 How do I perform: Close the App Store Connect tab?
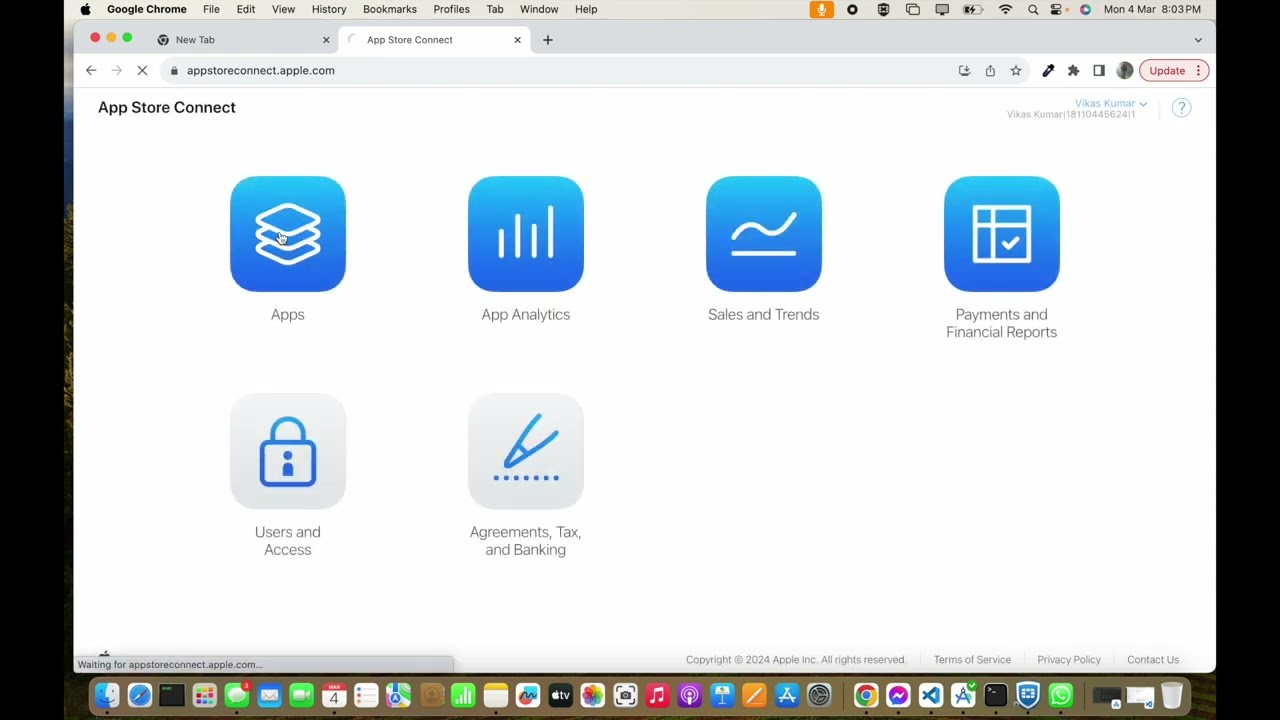point(517,40)
